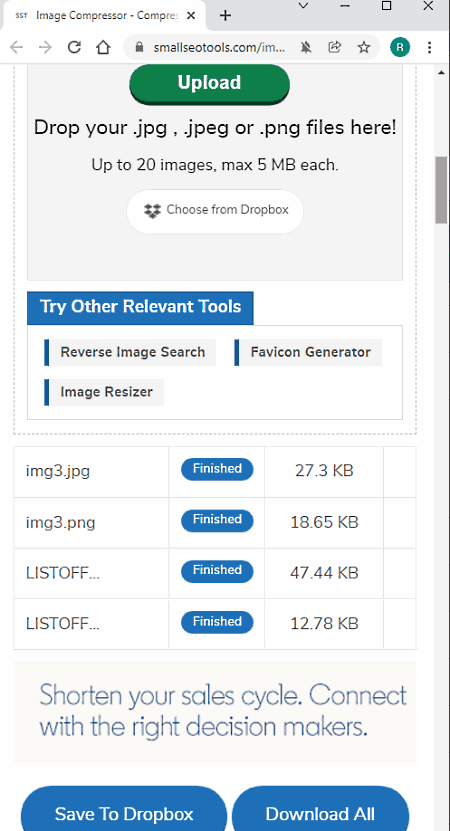Open the share page icon in address bar
The width and height of the screenshot is (450, 831).
pos(334,47)
